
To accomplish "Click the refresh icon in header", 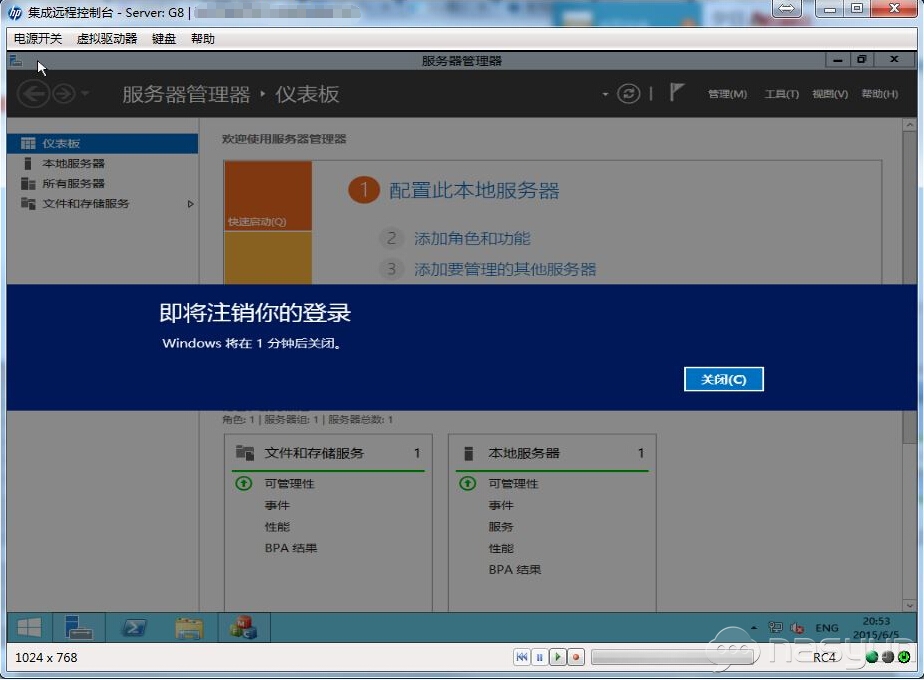I will 628,94.
